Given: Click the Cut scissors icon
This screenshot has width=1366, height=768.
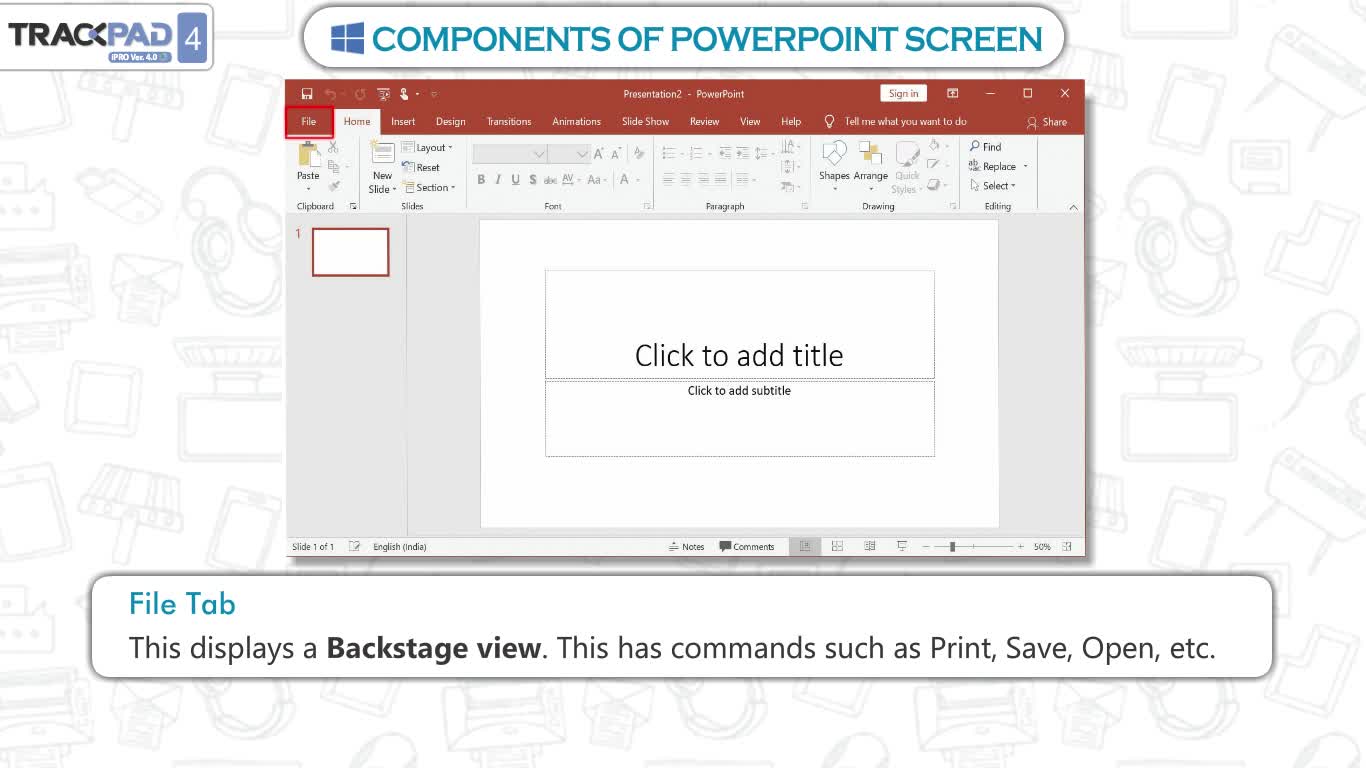Looking at the screenshot, I should coord(334,148).
